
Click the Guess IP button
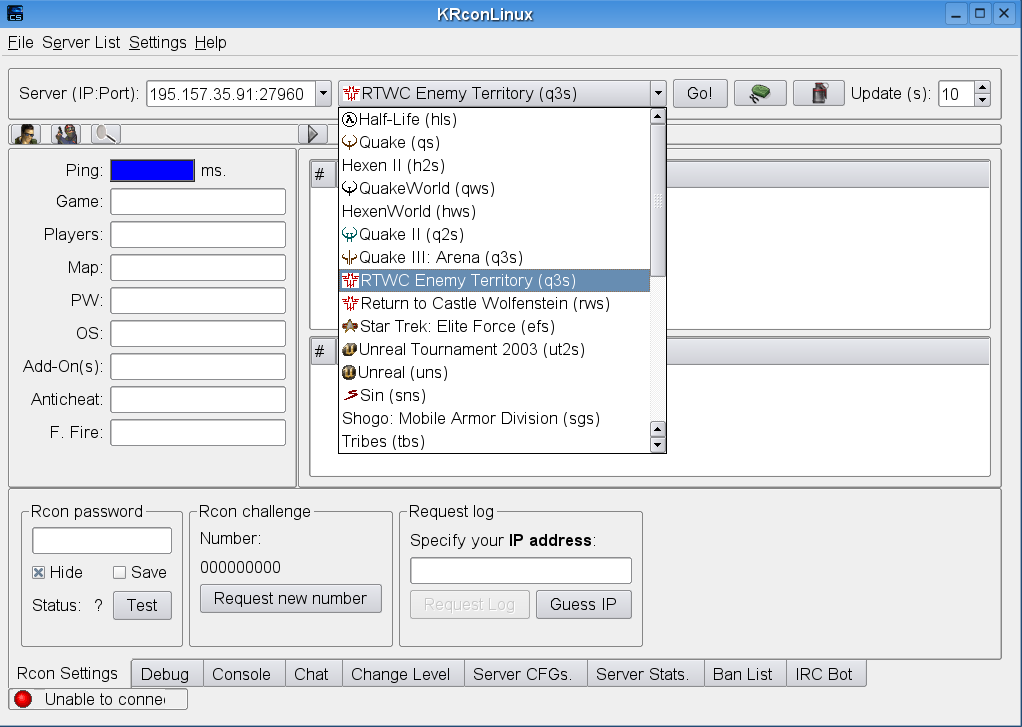pos(583,604)
